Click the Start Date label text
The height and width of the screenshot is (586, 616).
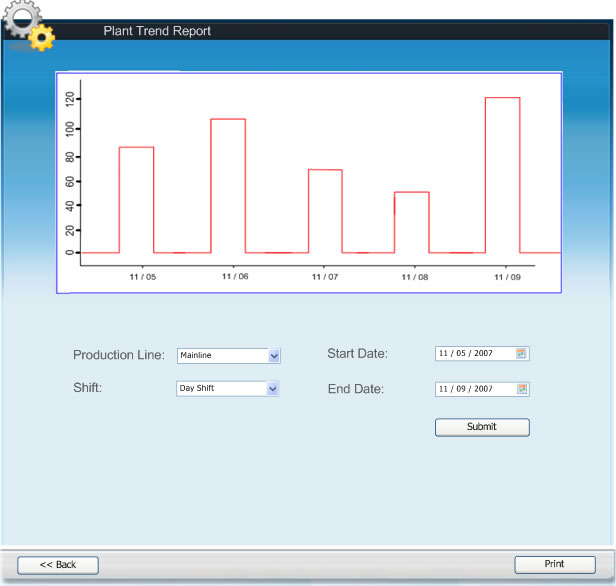(x=357, y=353)
